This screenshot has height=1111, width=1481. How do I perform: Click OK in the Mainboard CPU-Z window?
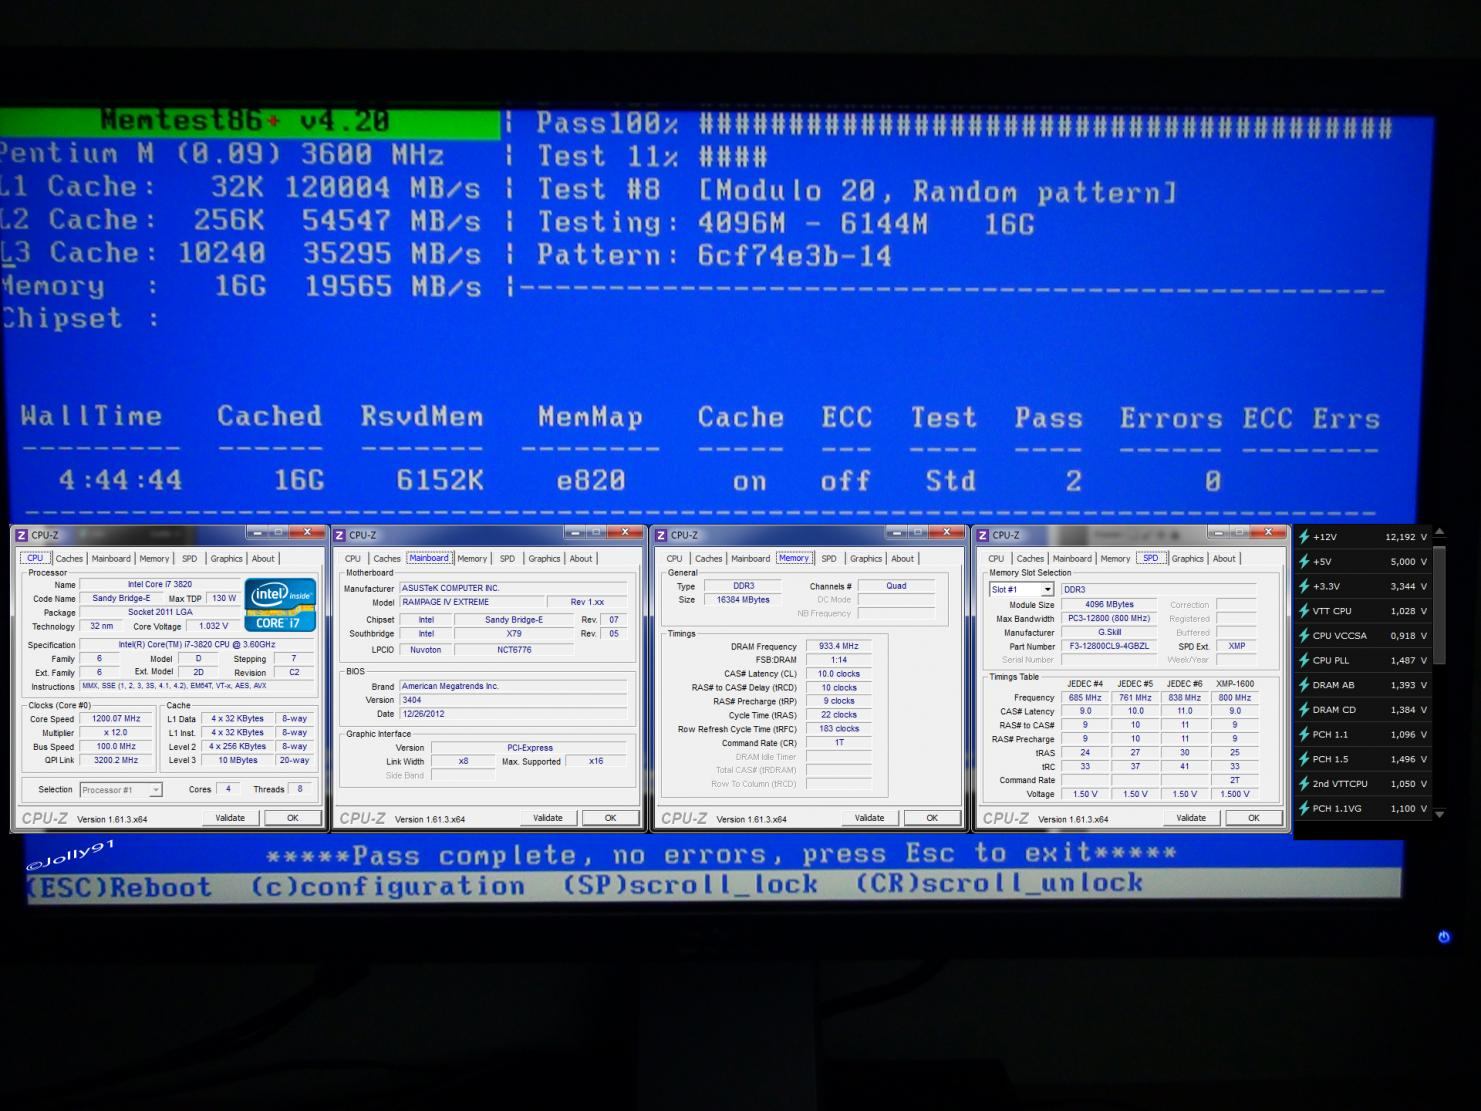click(x=610, y=818)
